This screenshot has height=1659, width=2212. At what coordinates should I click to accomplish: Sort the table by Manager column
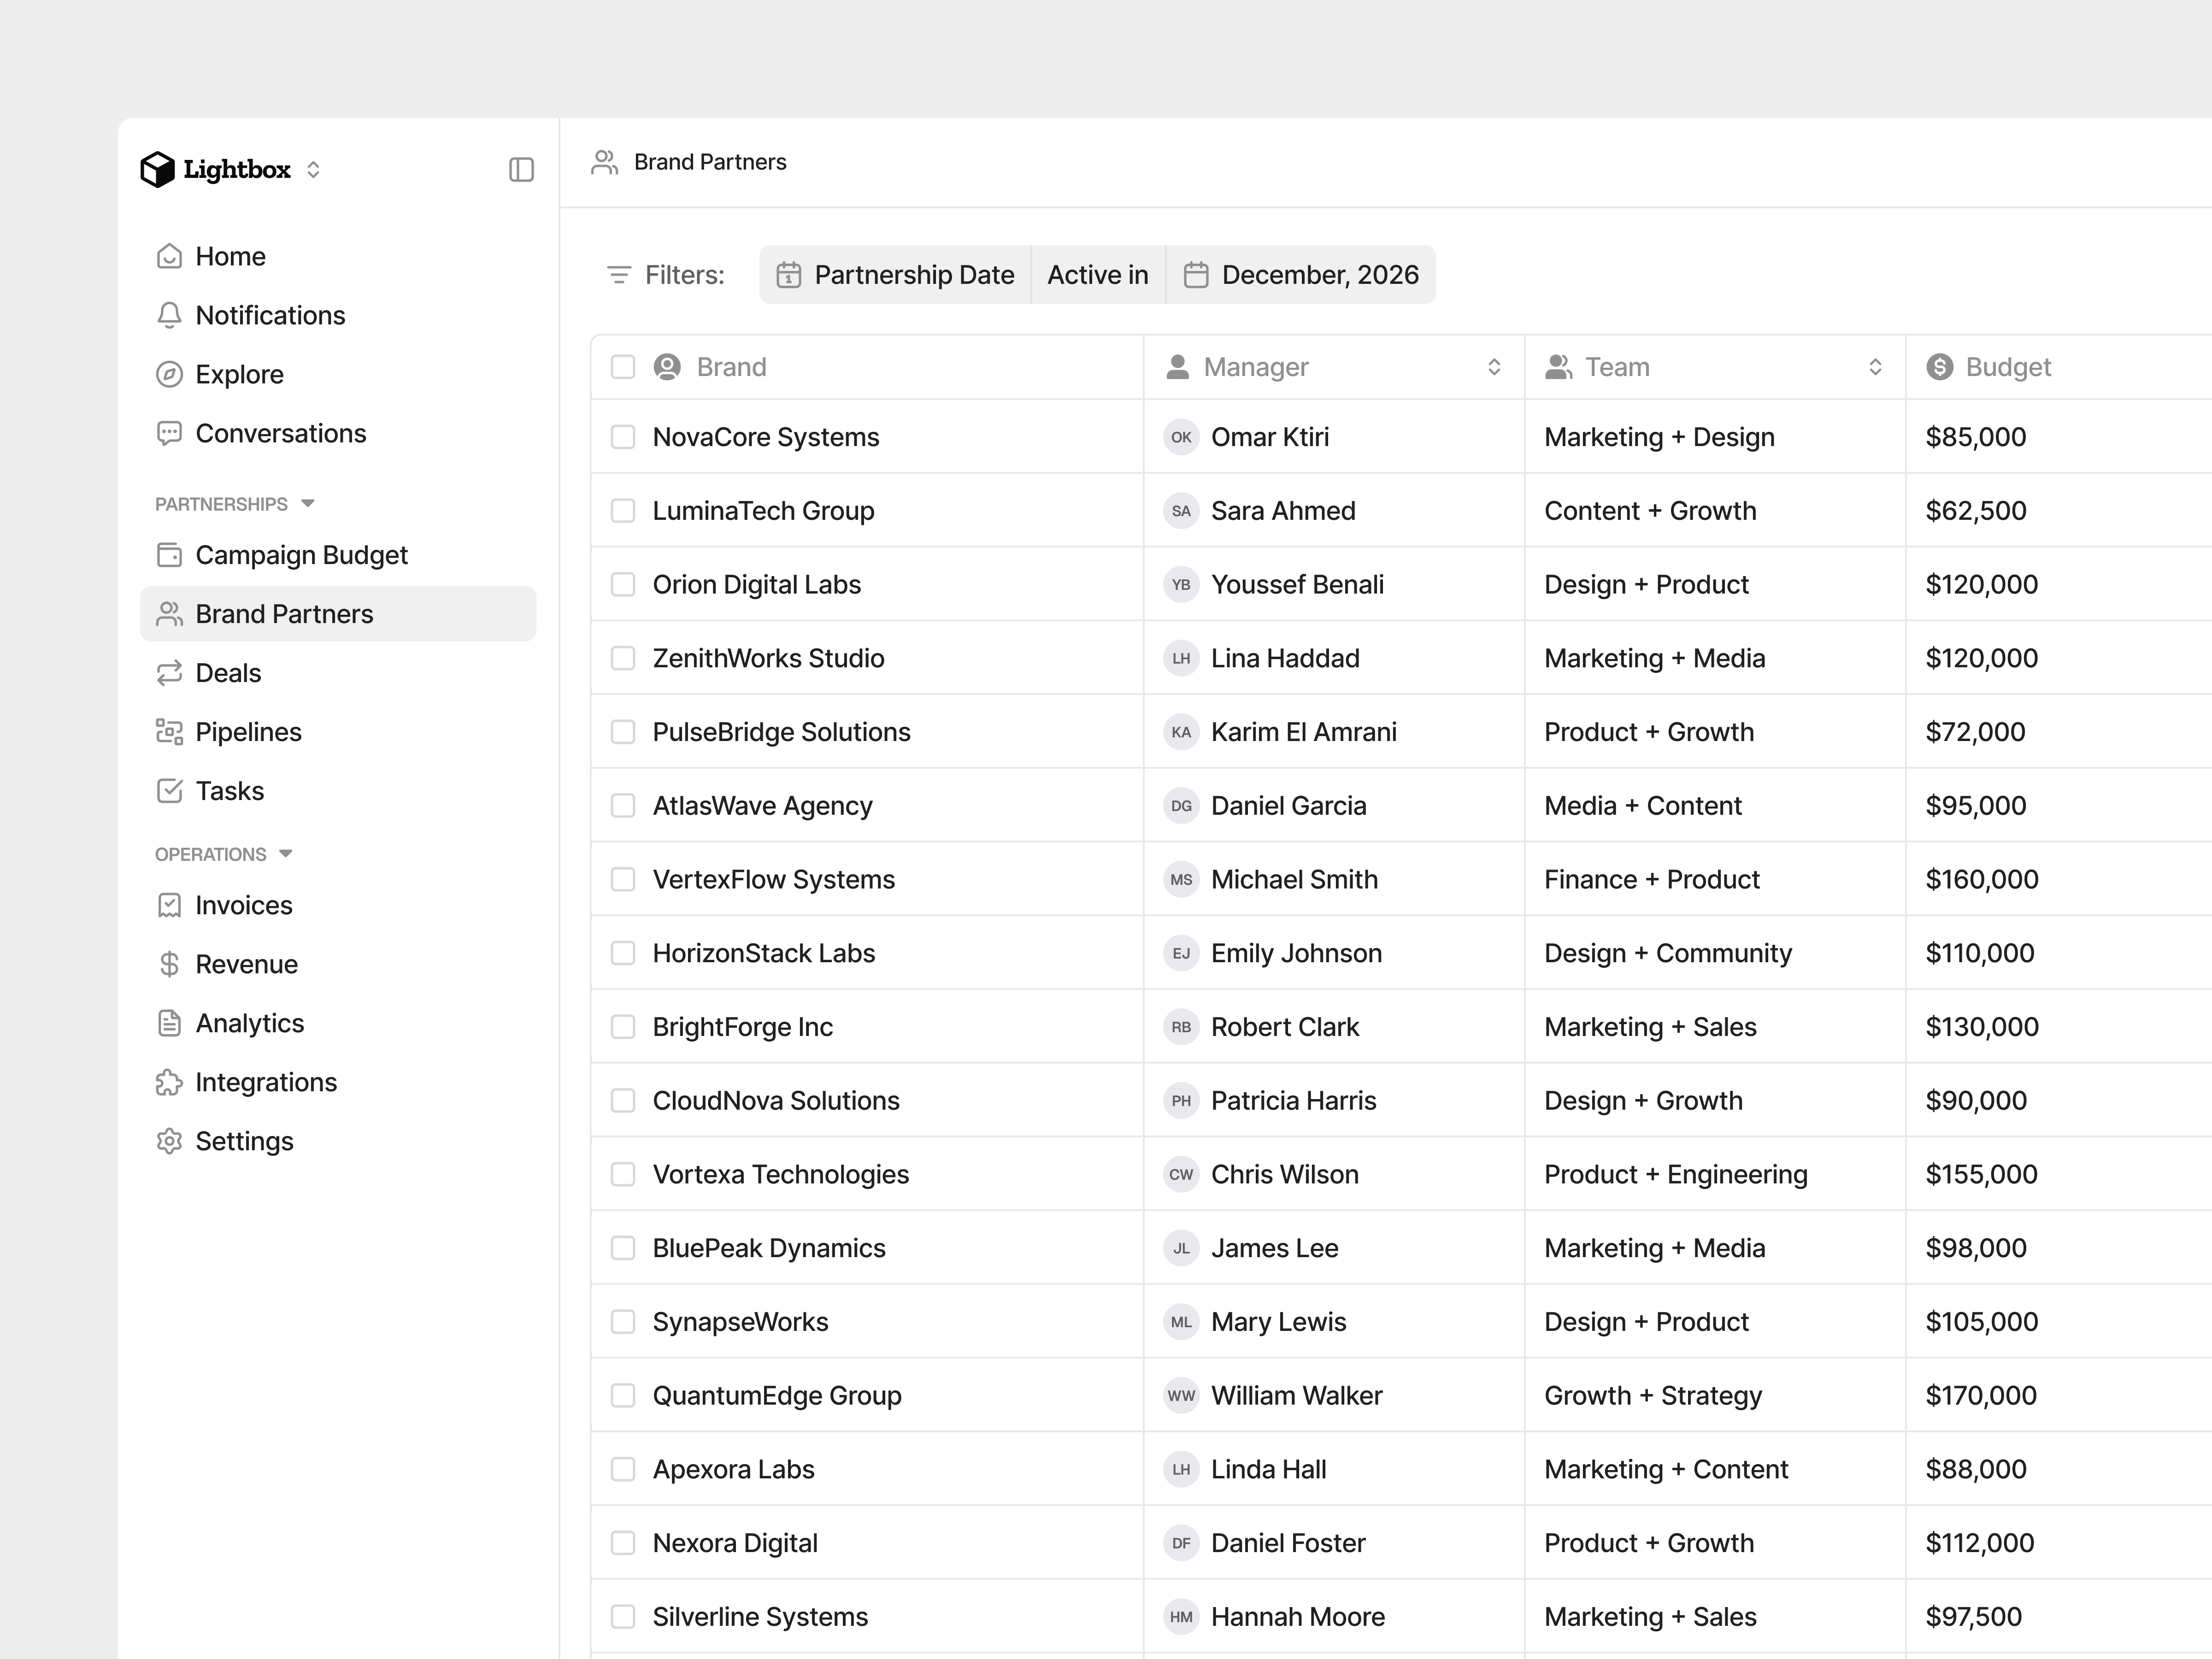(1494, 367)
